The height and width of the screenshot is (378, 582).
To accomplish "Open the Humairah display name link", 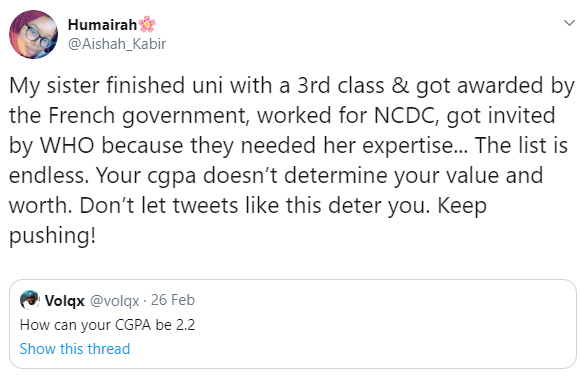I will coord(102,25).
